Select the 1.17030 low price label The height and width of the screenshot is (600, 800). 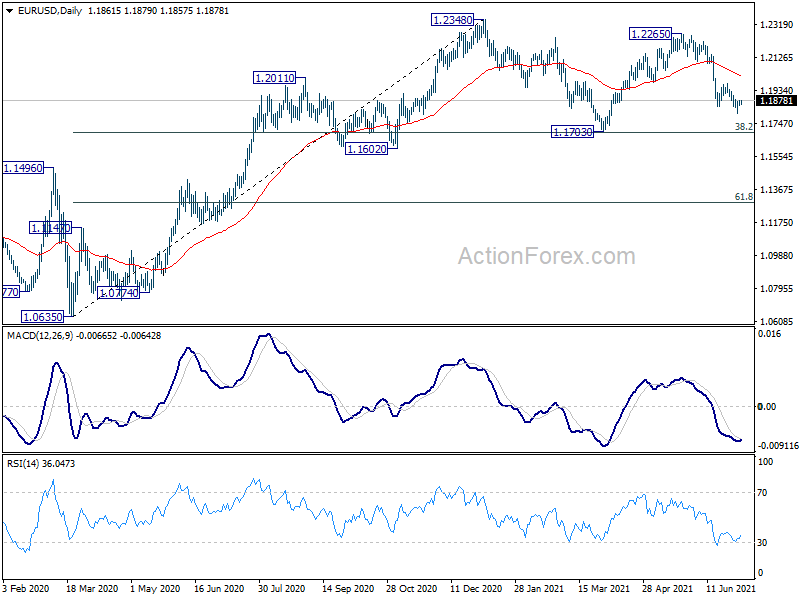[573, 132]
